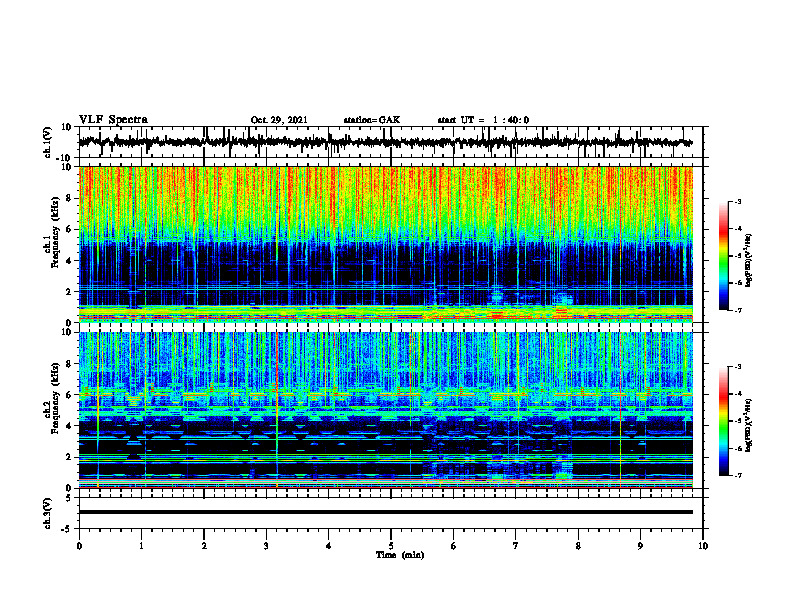
Task: Click the ch.2 spectrogram color scale bar
Action: pyautogui.click(x=723, y=421)
